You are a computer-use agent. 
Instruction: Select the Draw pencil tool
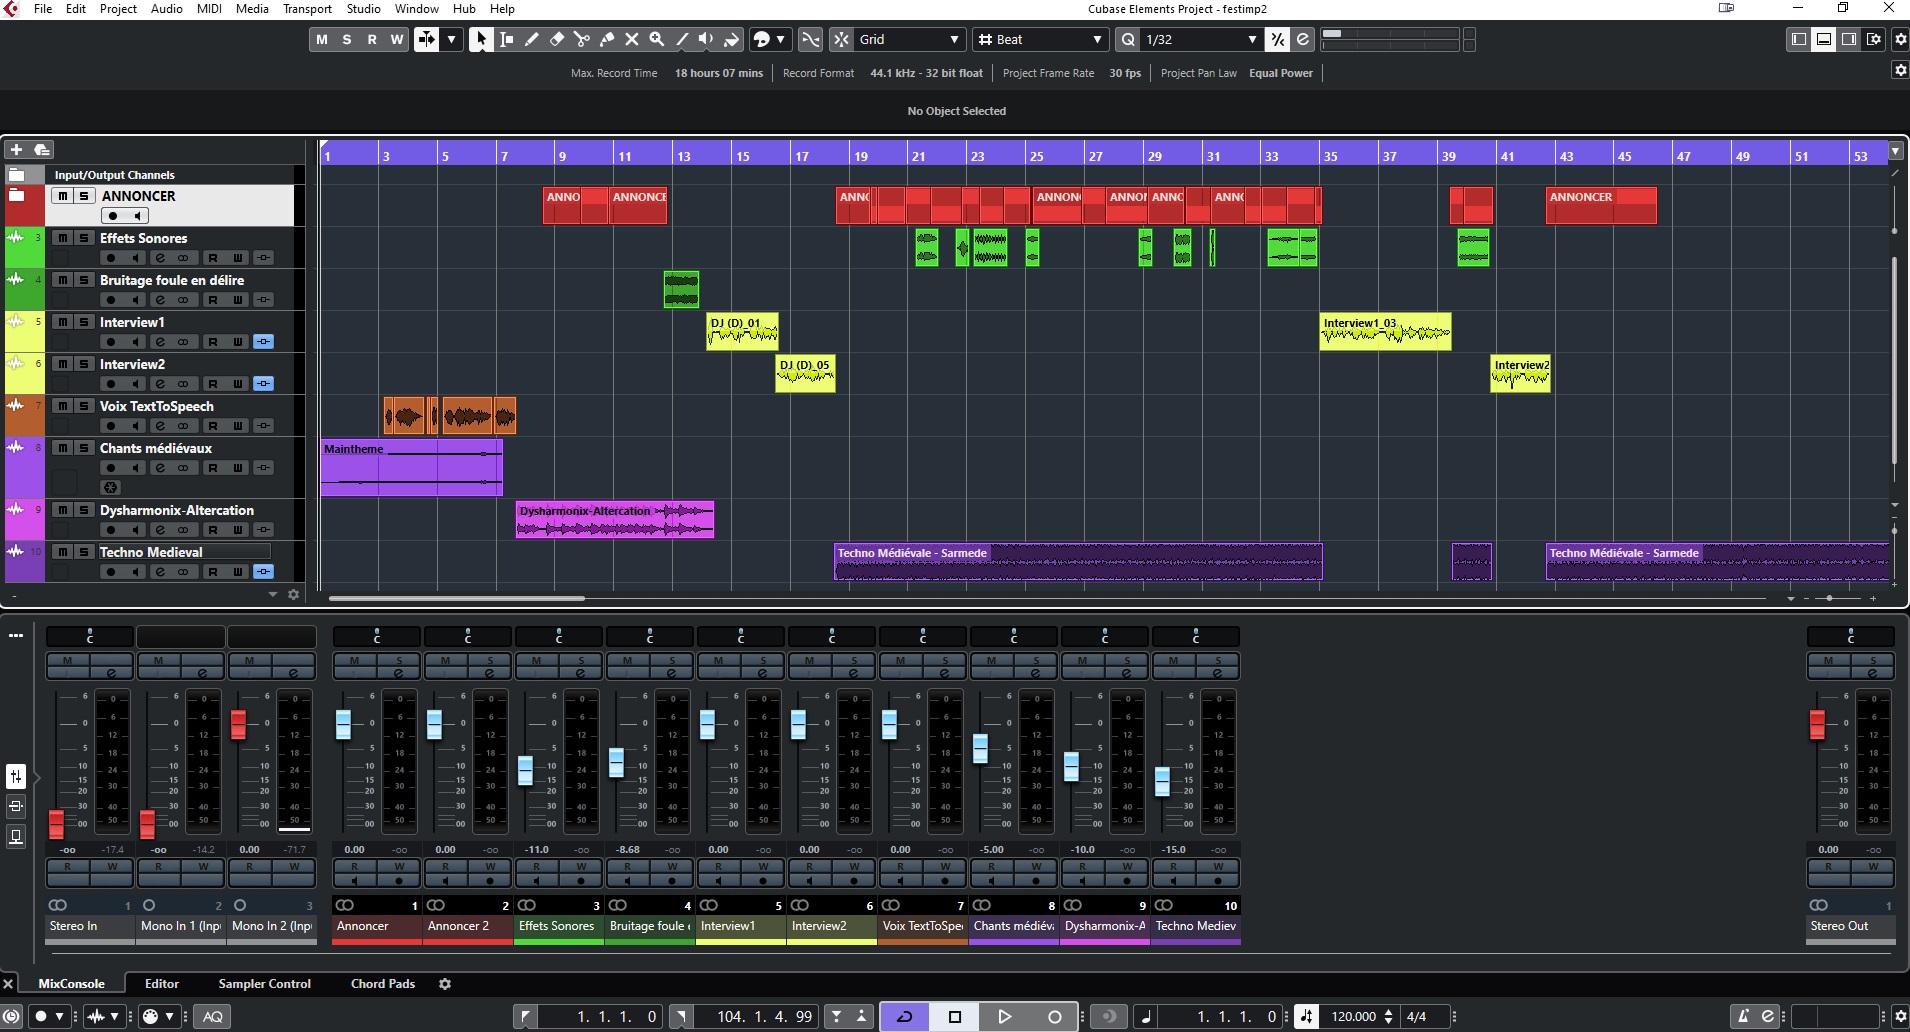(x=532, y=39)
